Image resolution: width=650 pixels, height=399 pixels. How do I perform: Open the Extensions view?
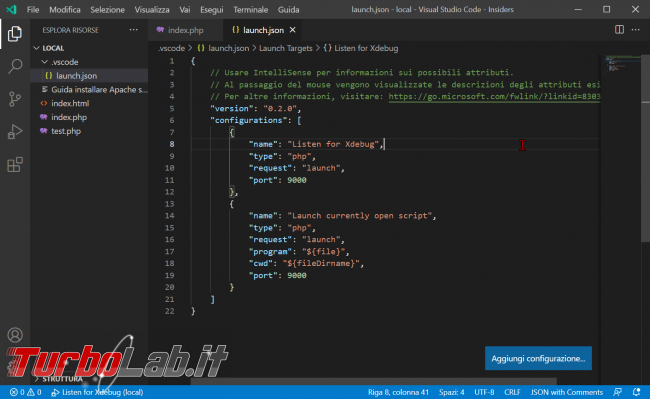tap(15, 165)
